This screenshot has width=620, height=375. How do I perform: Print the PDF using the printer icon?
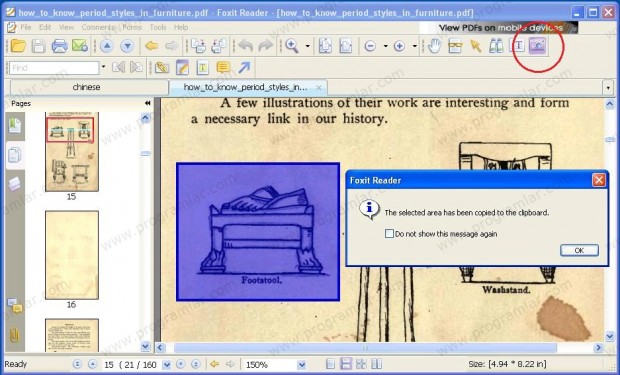59,46
